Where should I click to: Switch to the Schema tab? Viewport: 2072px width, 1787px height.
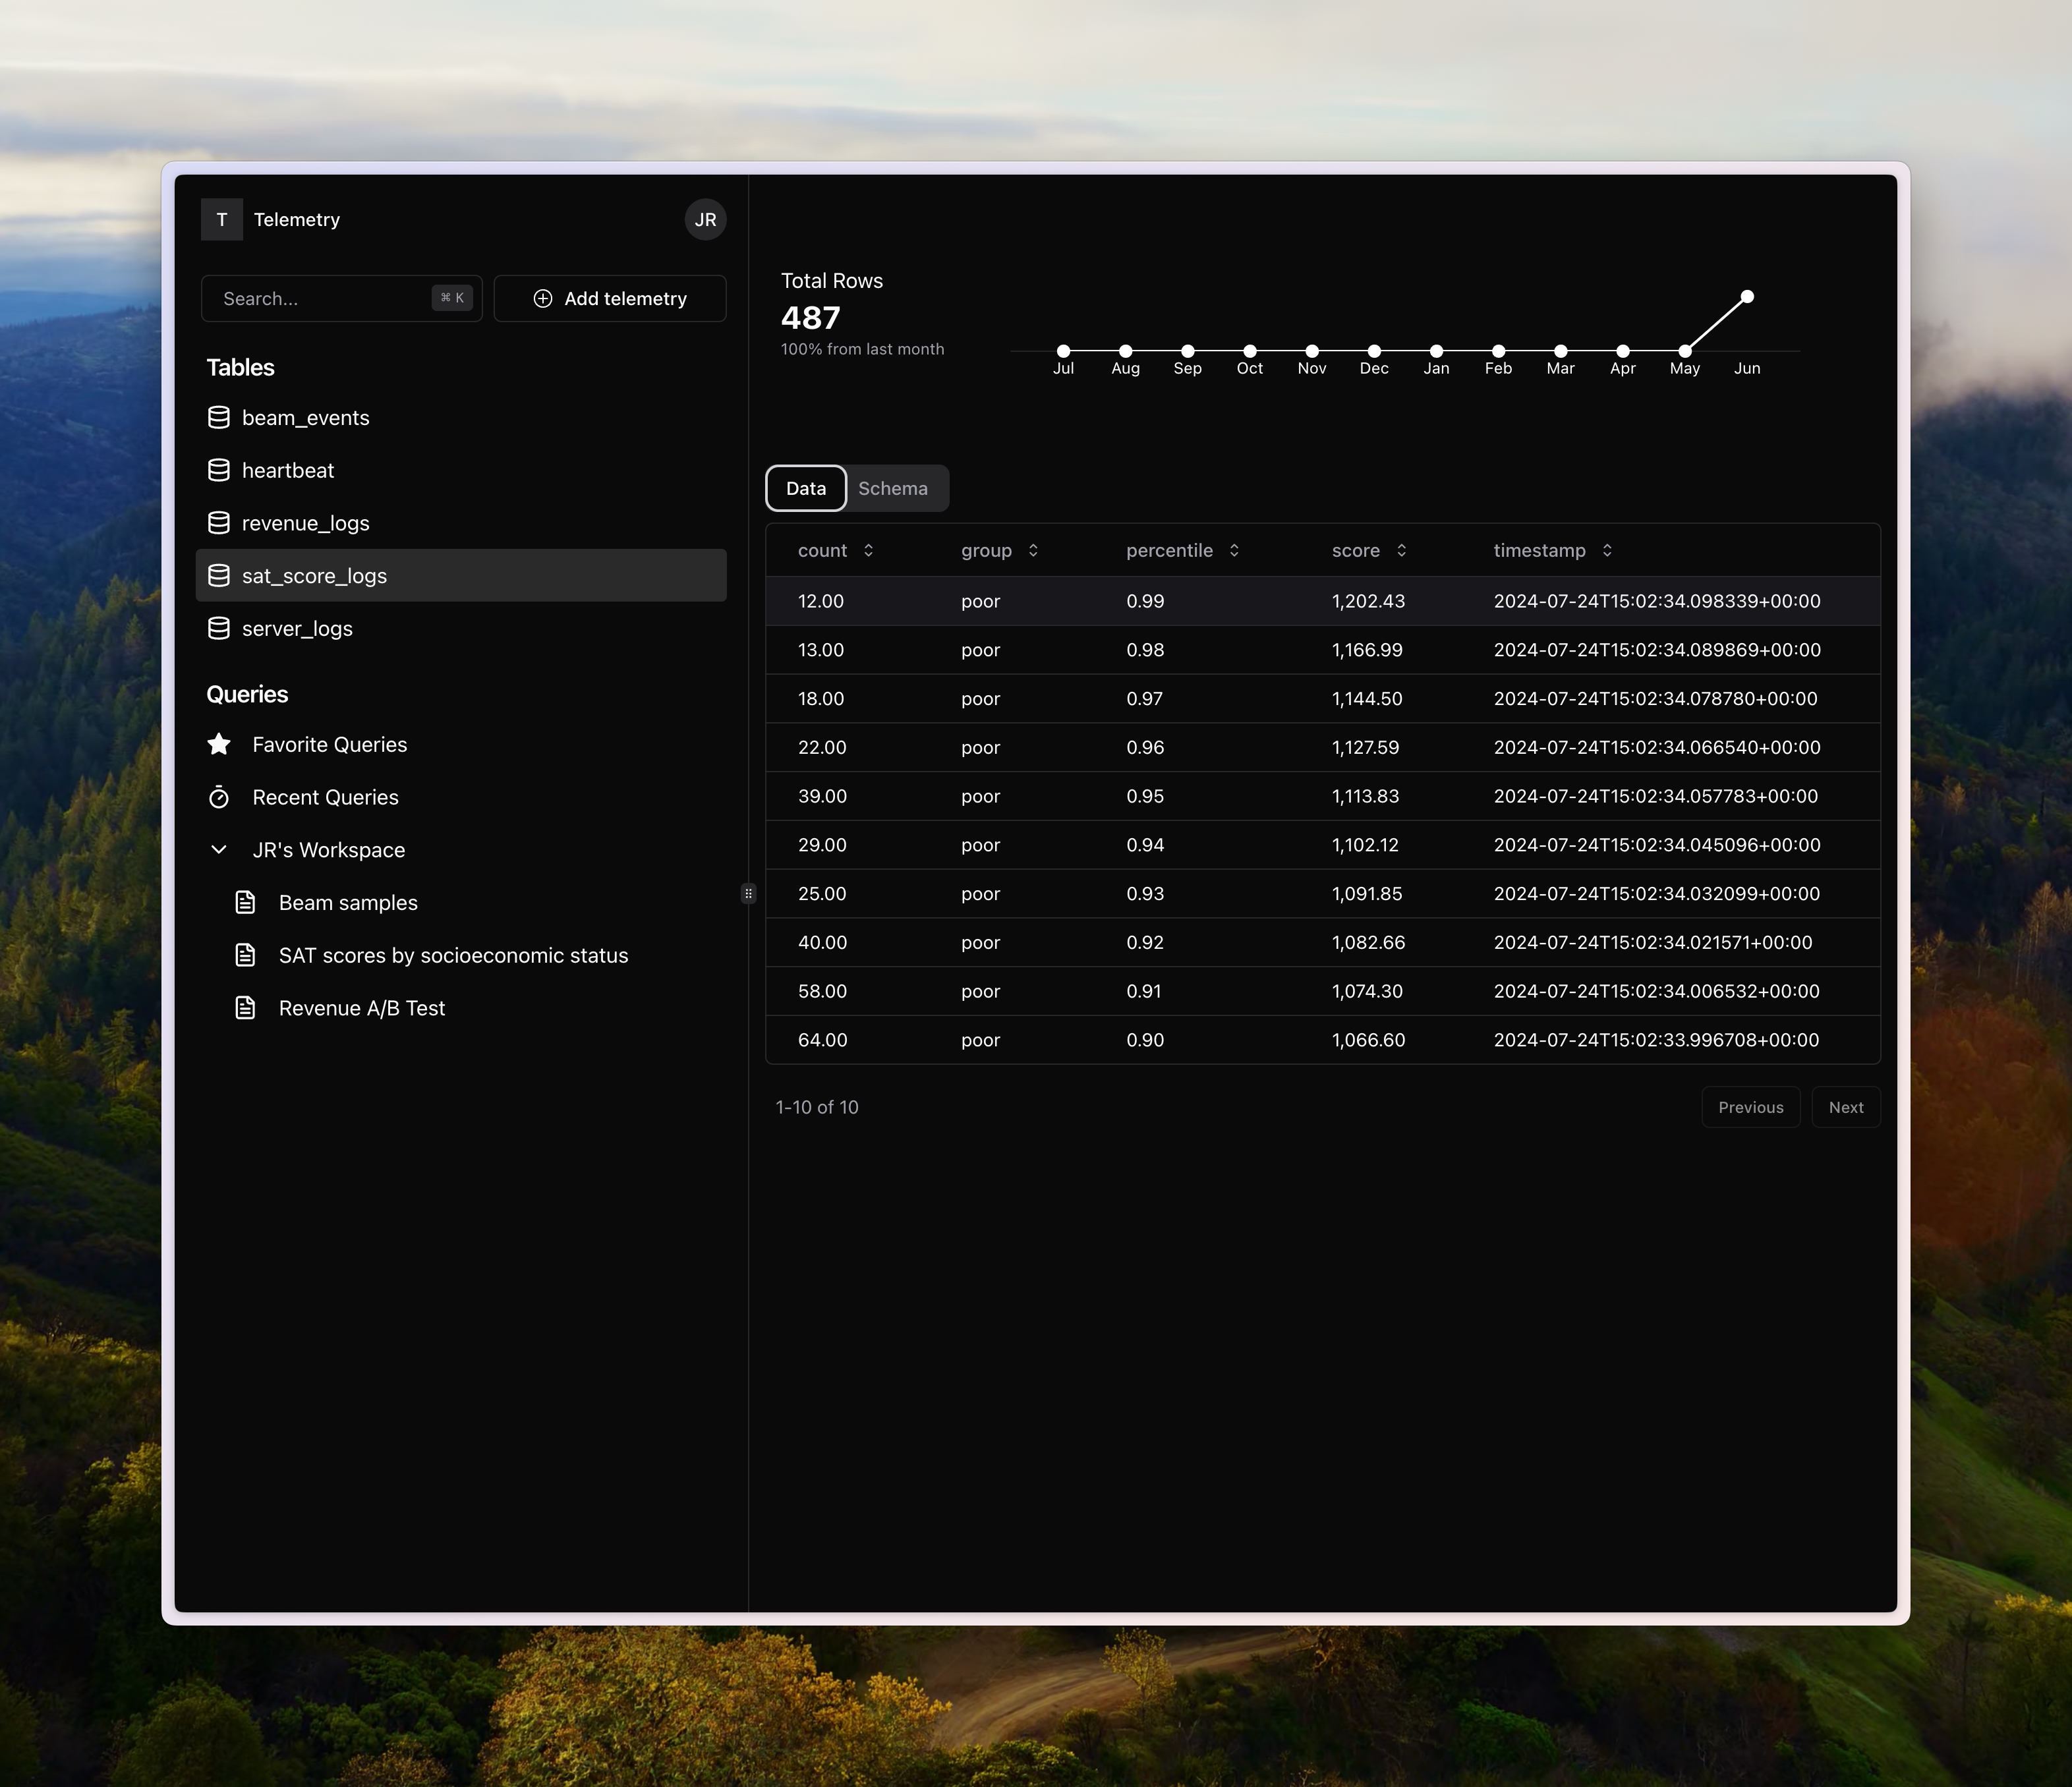pos(893,488)
